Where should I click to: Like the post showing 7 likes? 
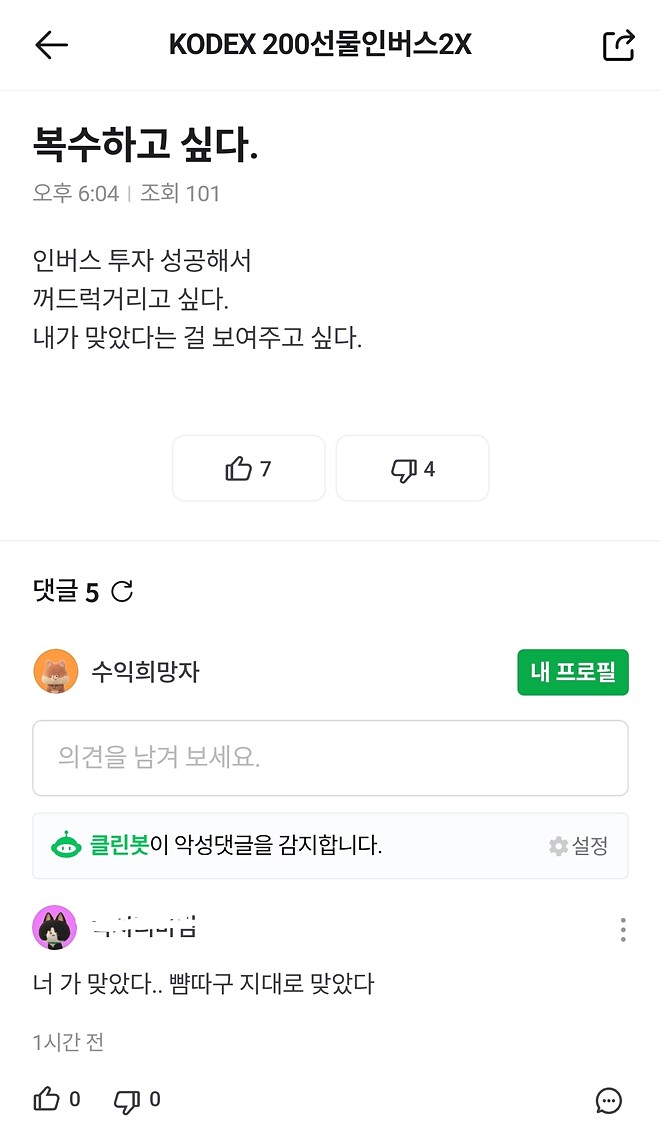248,468
